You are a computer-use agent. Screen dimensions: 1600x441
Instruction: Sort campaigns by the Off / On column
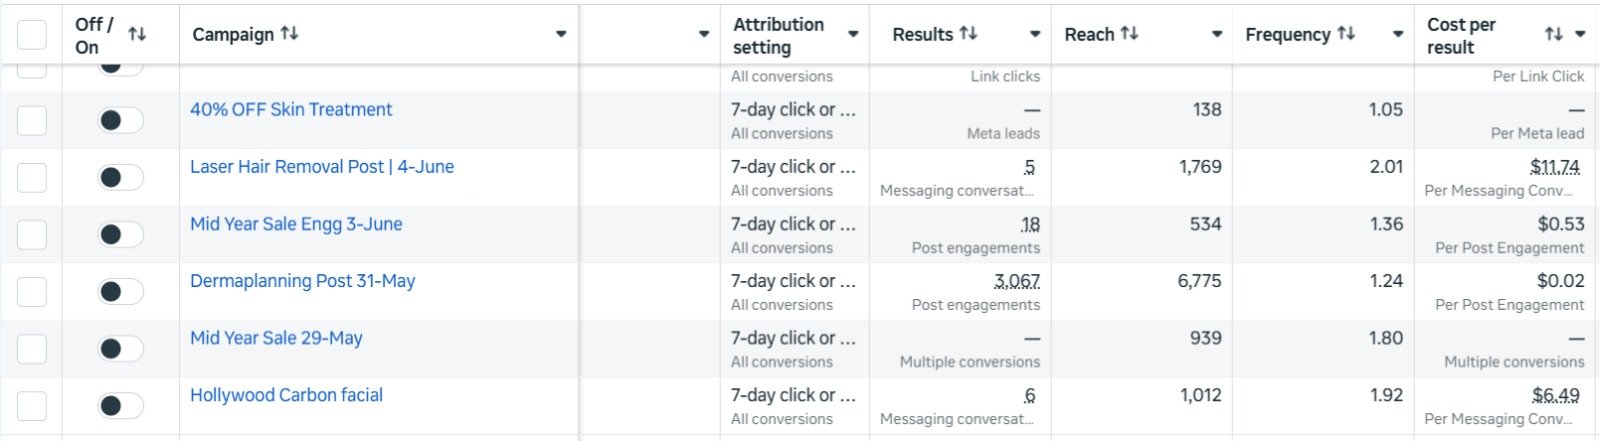pyautogui.click(x=137, y=34)
